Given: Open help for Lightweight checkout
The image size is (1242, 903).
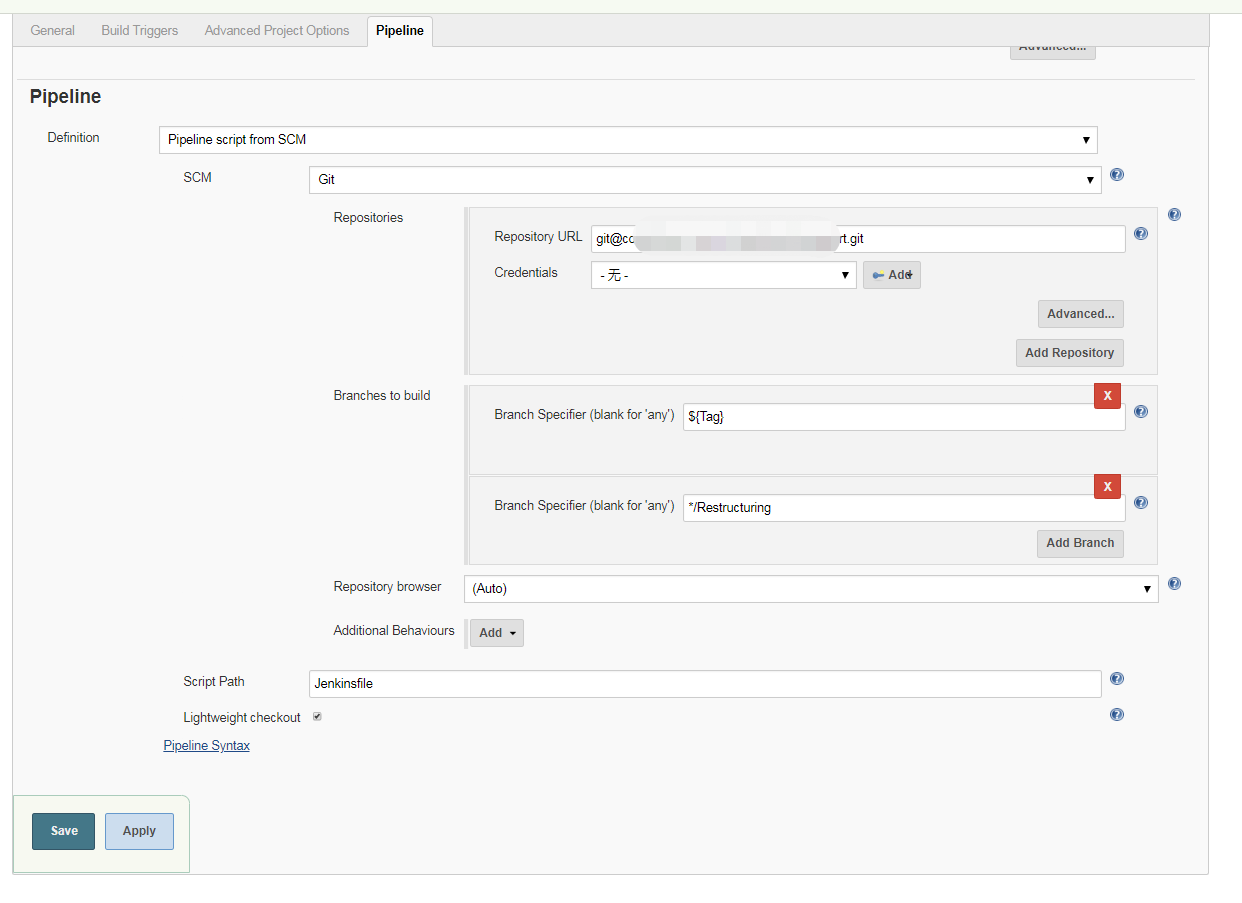Looking at the screenshot, I should (1117, 715).
